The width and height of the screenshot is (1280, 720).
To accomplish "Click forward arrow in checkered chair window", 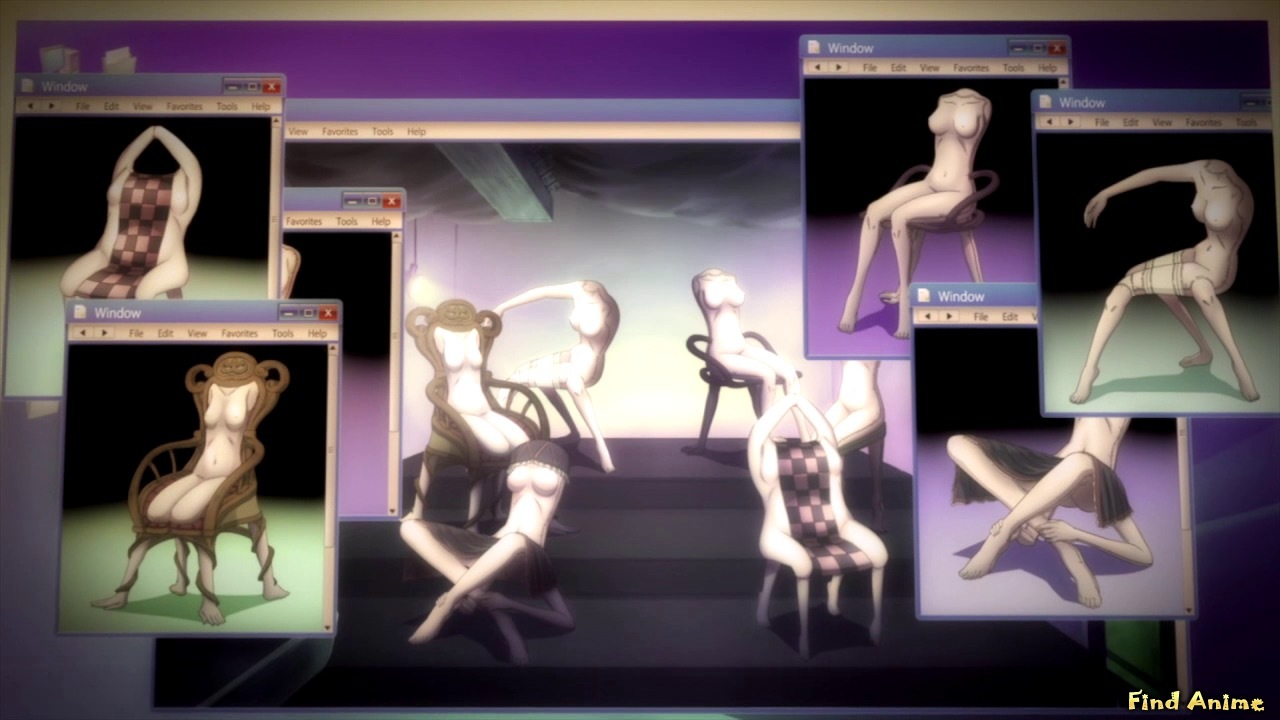I will (x=51, y=106).
